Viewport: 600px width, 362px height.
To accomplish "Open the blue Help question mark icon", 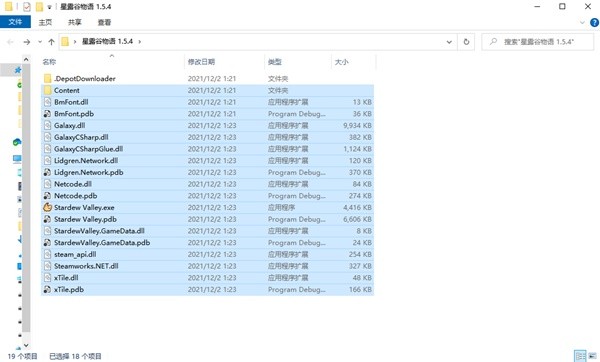I will point(594,23).
